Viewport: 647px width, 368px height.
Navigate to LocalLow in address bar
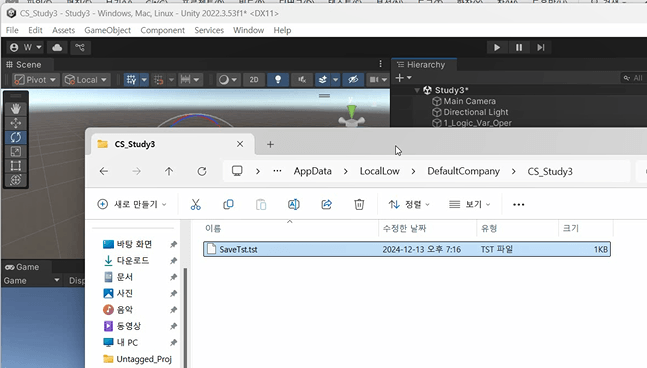coord(380,171)
